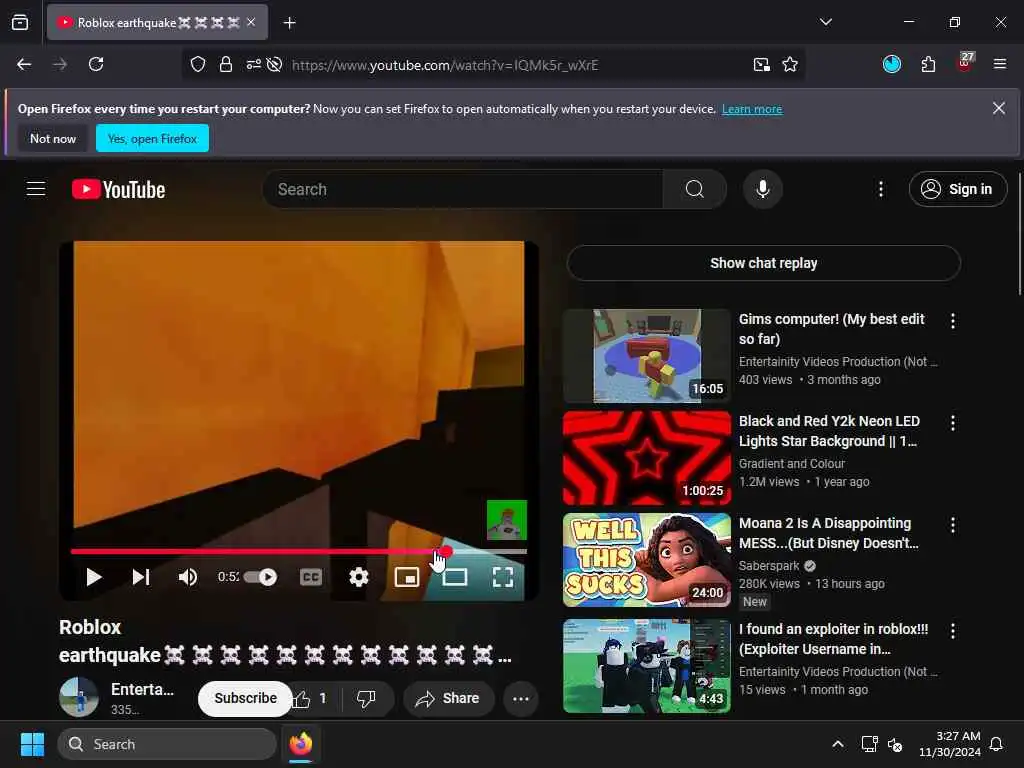
Task: Go to YouTube home via logo
Action: click(x=118, y=189)
